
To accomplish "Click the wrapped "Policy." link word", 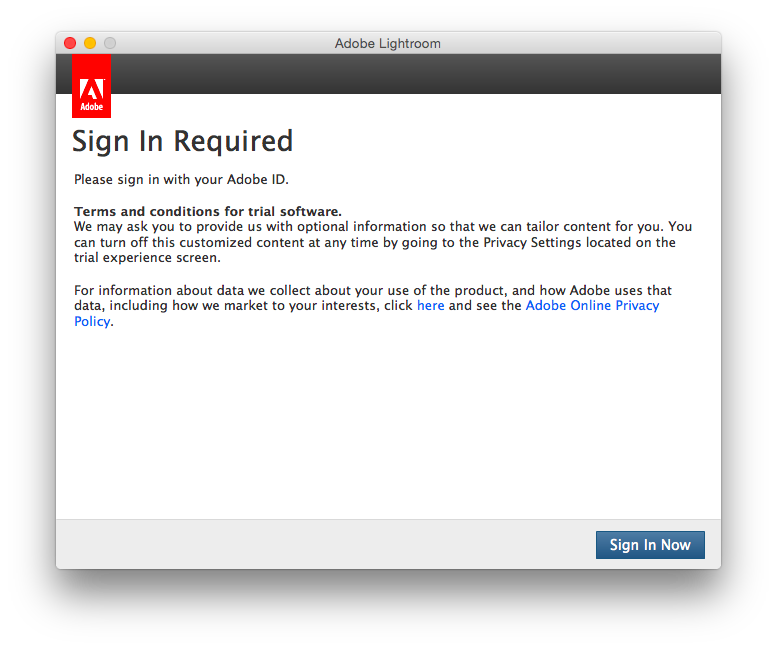I will click(93, 322).
